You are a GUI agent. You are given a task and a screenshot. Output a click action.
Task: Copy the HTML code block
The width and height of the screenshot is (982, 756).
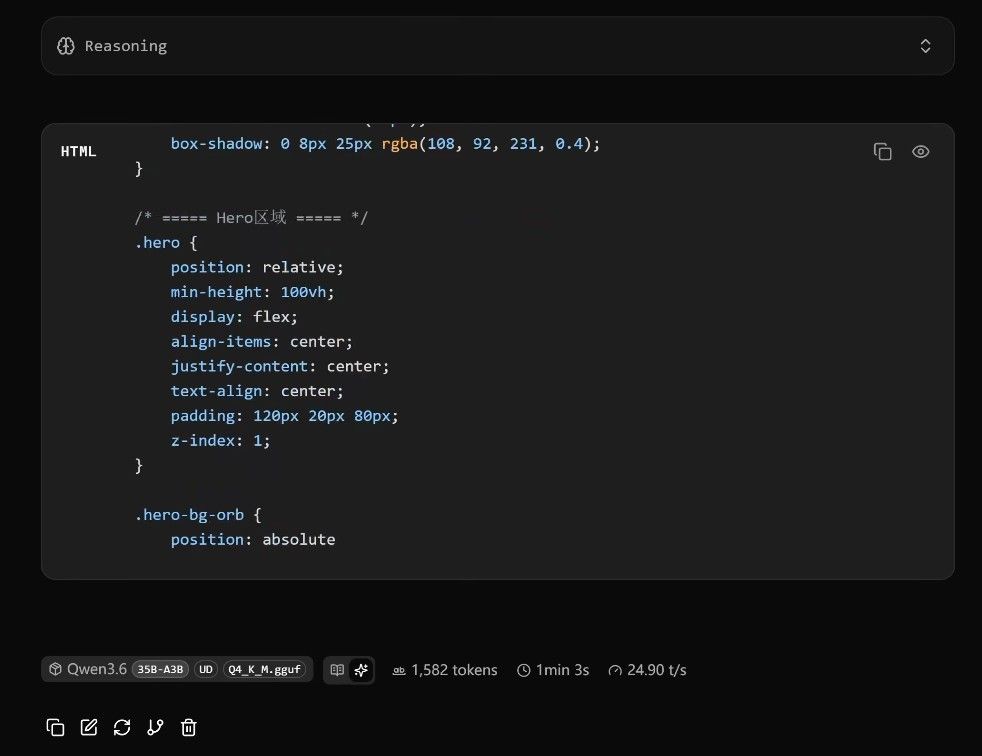point(882,152)
